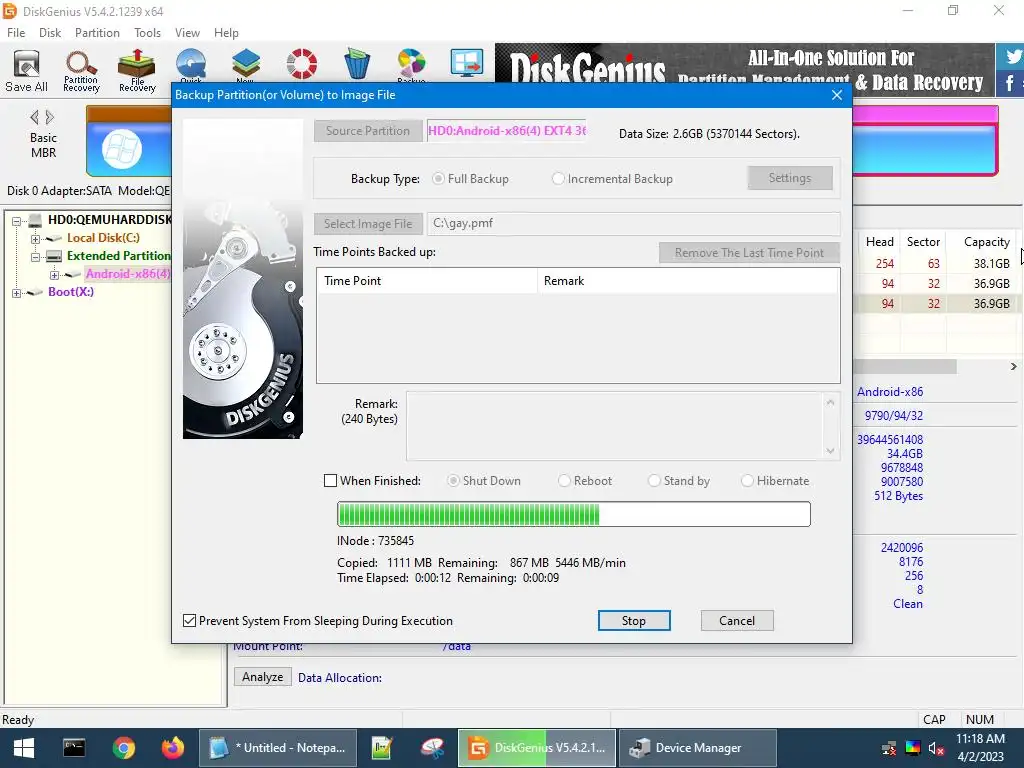Click the Source Partition button
Viewport: 1024px width, 768px height.
[x=368, y=131]
